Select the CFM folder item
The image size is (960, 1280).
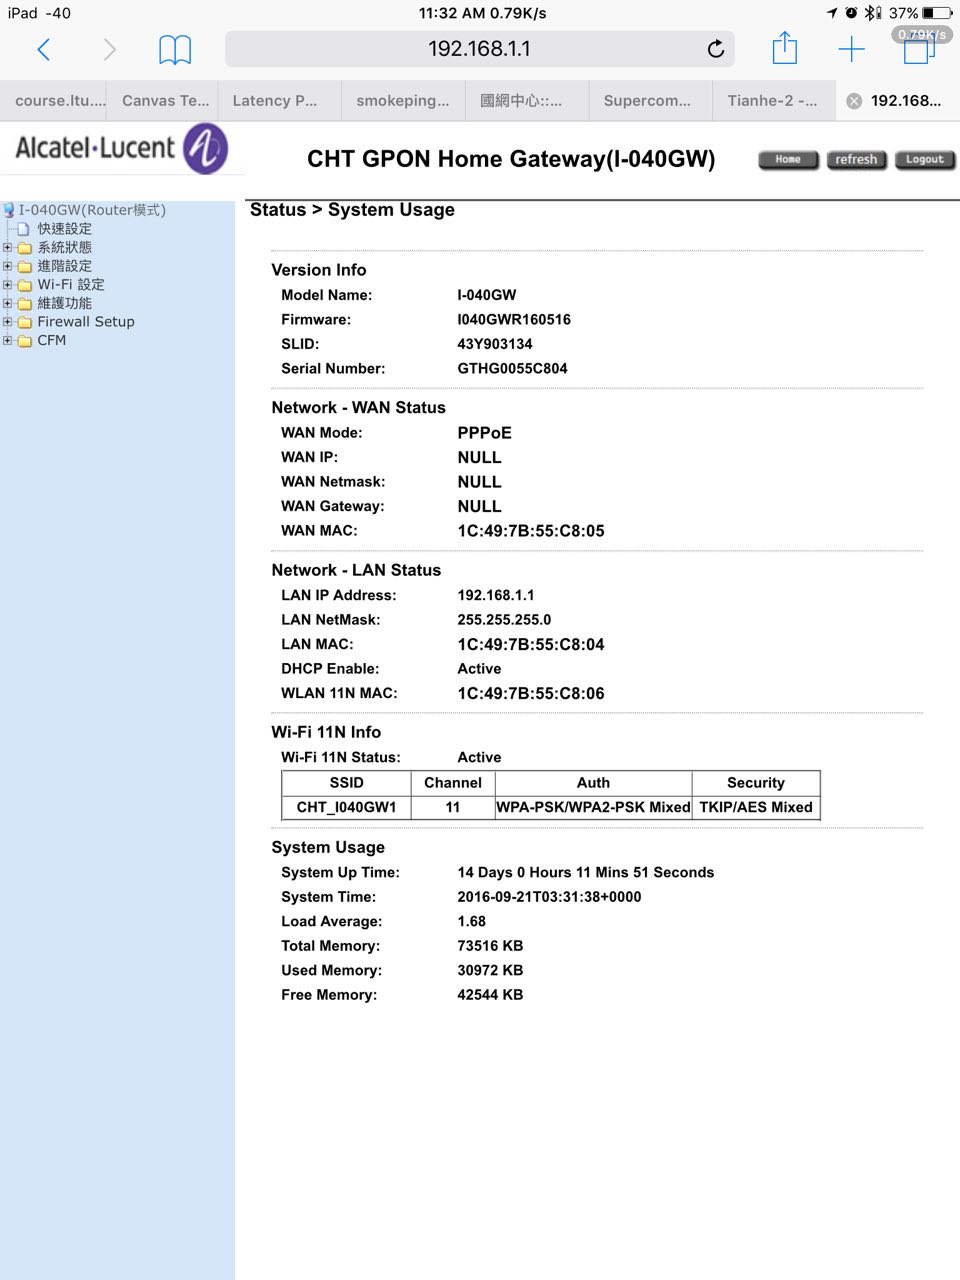click(x=51, y=341)
